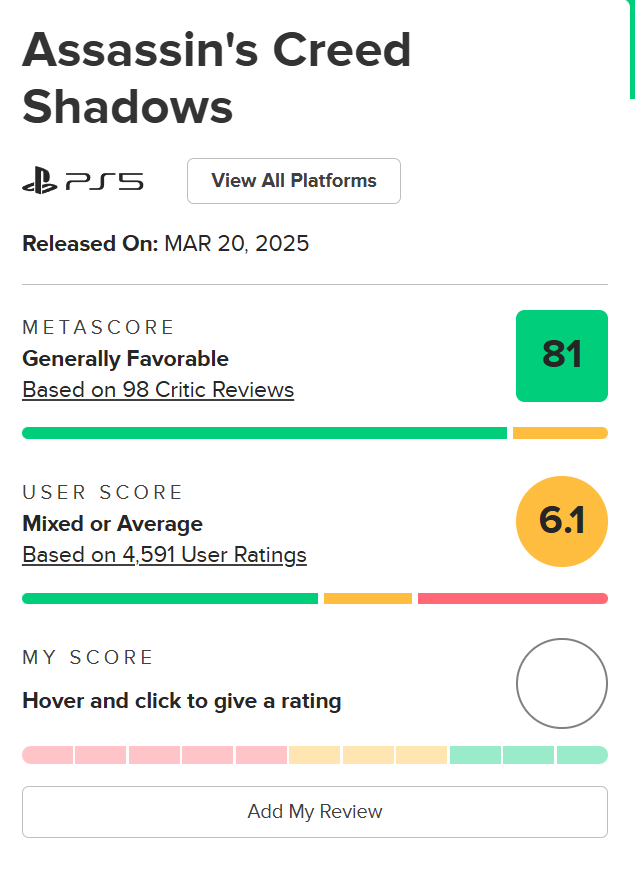
Task: Select the first red rating segment in My Score
Action: pyautogui.click(x=47, y=755)
